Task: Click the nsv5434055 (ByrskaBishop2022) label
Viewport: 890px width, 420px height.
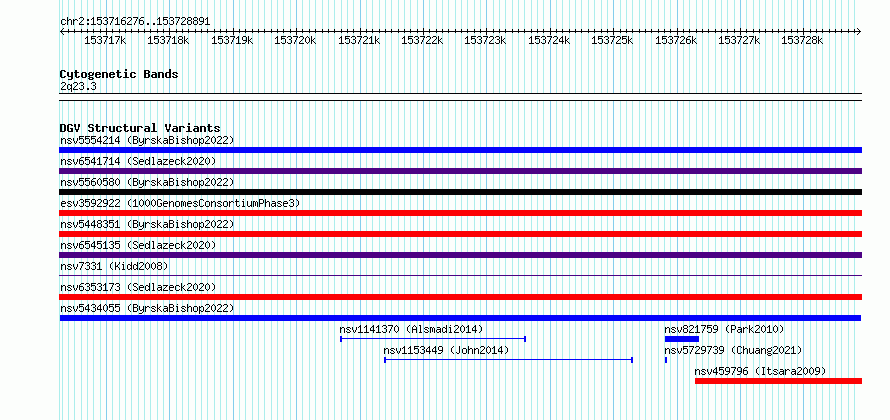Action: tap(147, 308)
